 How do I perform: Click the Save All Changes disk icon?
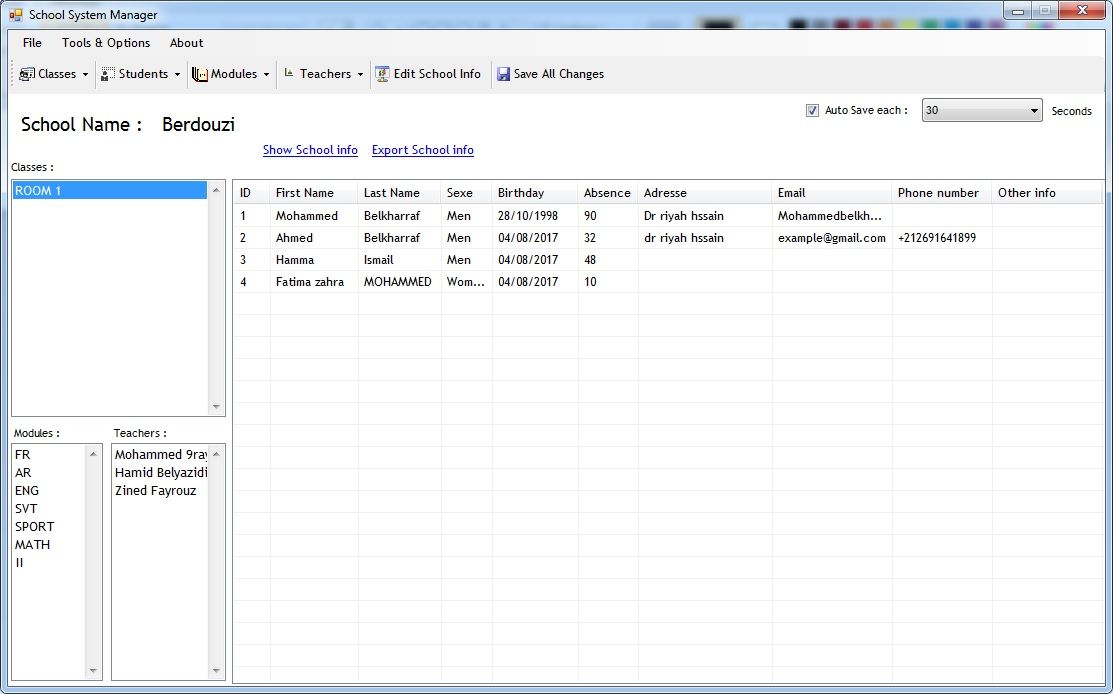click(503, 74)
